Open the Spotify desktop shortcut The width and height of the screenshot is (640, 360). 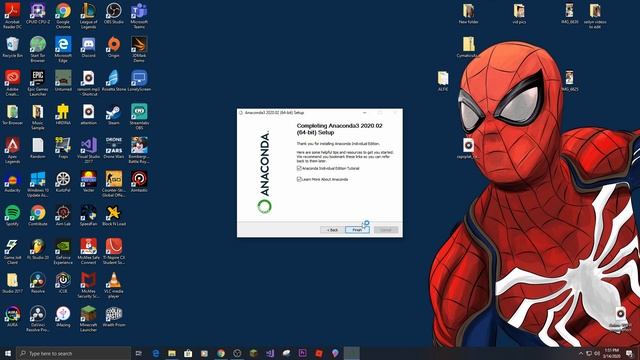(13, 215)
